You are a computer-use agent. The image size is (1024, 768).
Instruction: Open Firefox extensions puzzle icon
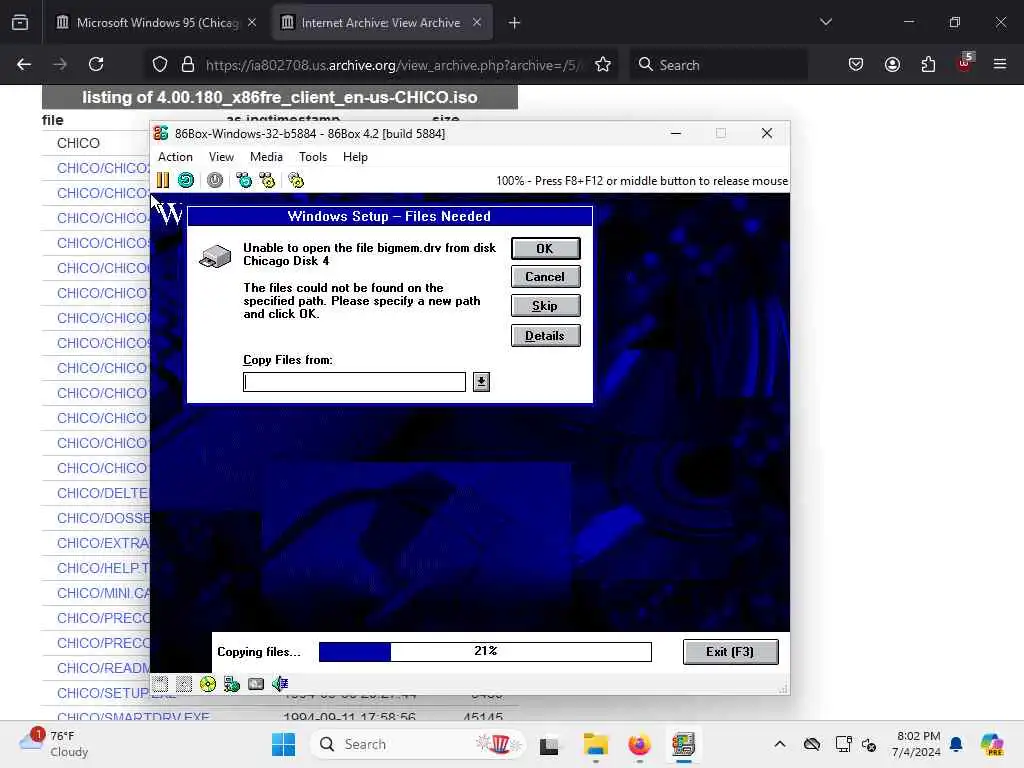(928, 64)
